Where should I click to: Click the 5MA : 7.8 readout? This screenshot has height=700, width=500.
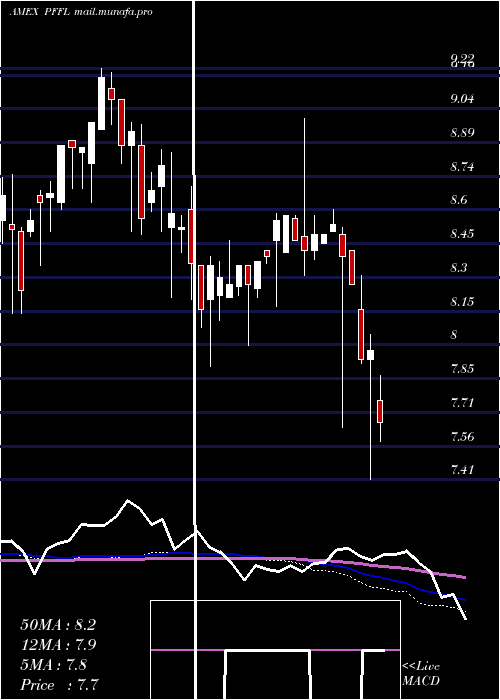pos(54,665)
